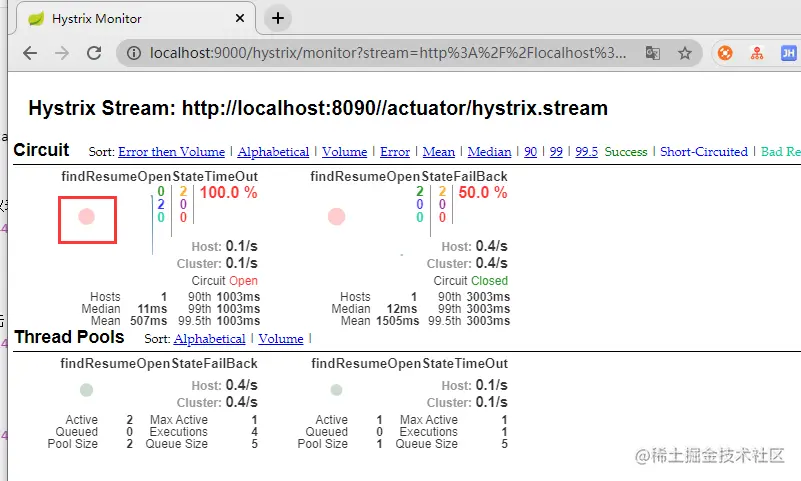Sort circuits by 90th percentile
The width and height of the screenshot is (801, 481).
[x=531, y=152]
